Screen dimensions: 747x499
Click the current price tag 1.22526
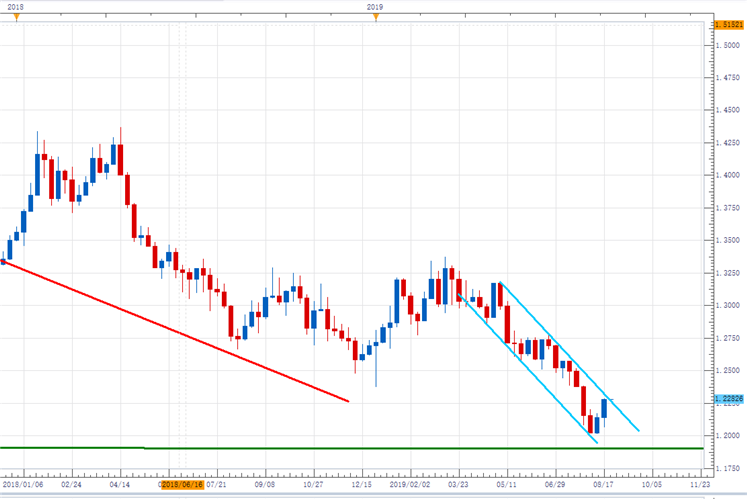coord(727,398)
